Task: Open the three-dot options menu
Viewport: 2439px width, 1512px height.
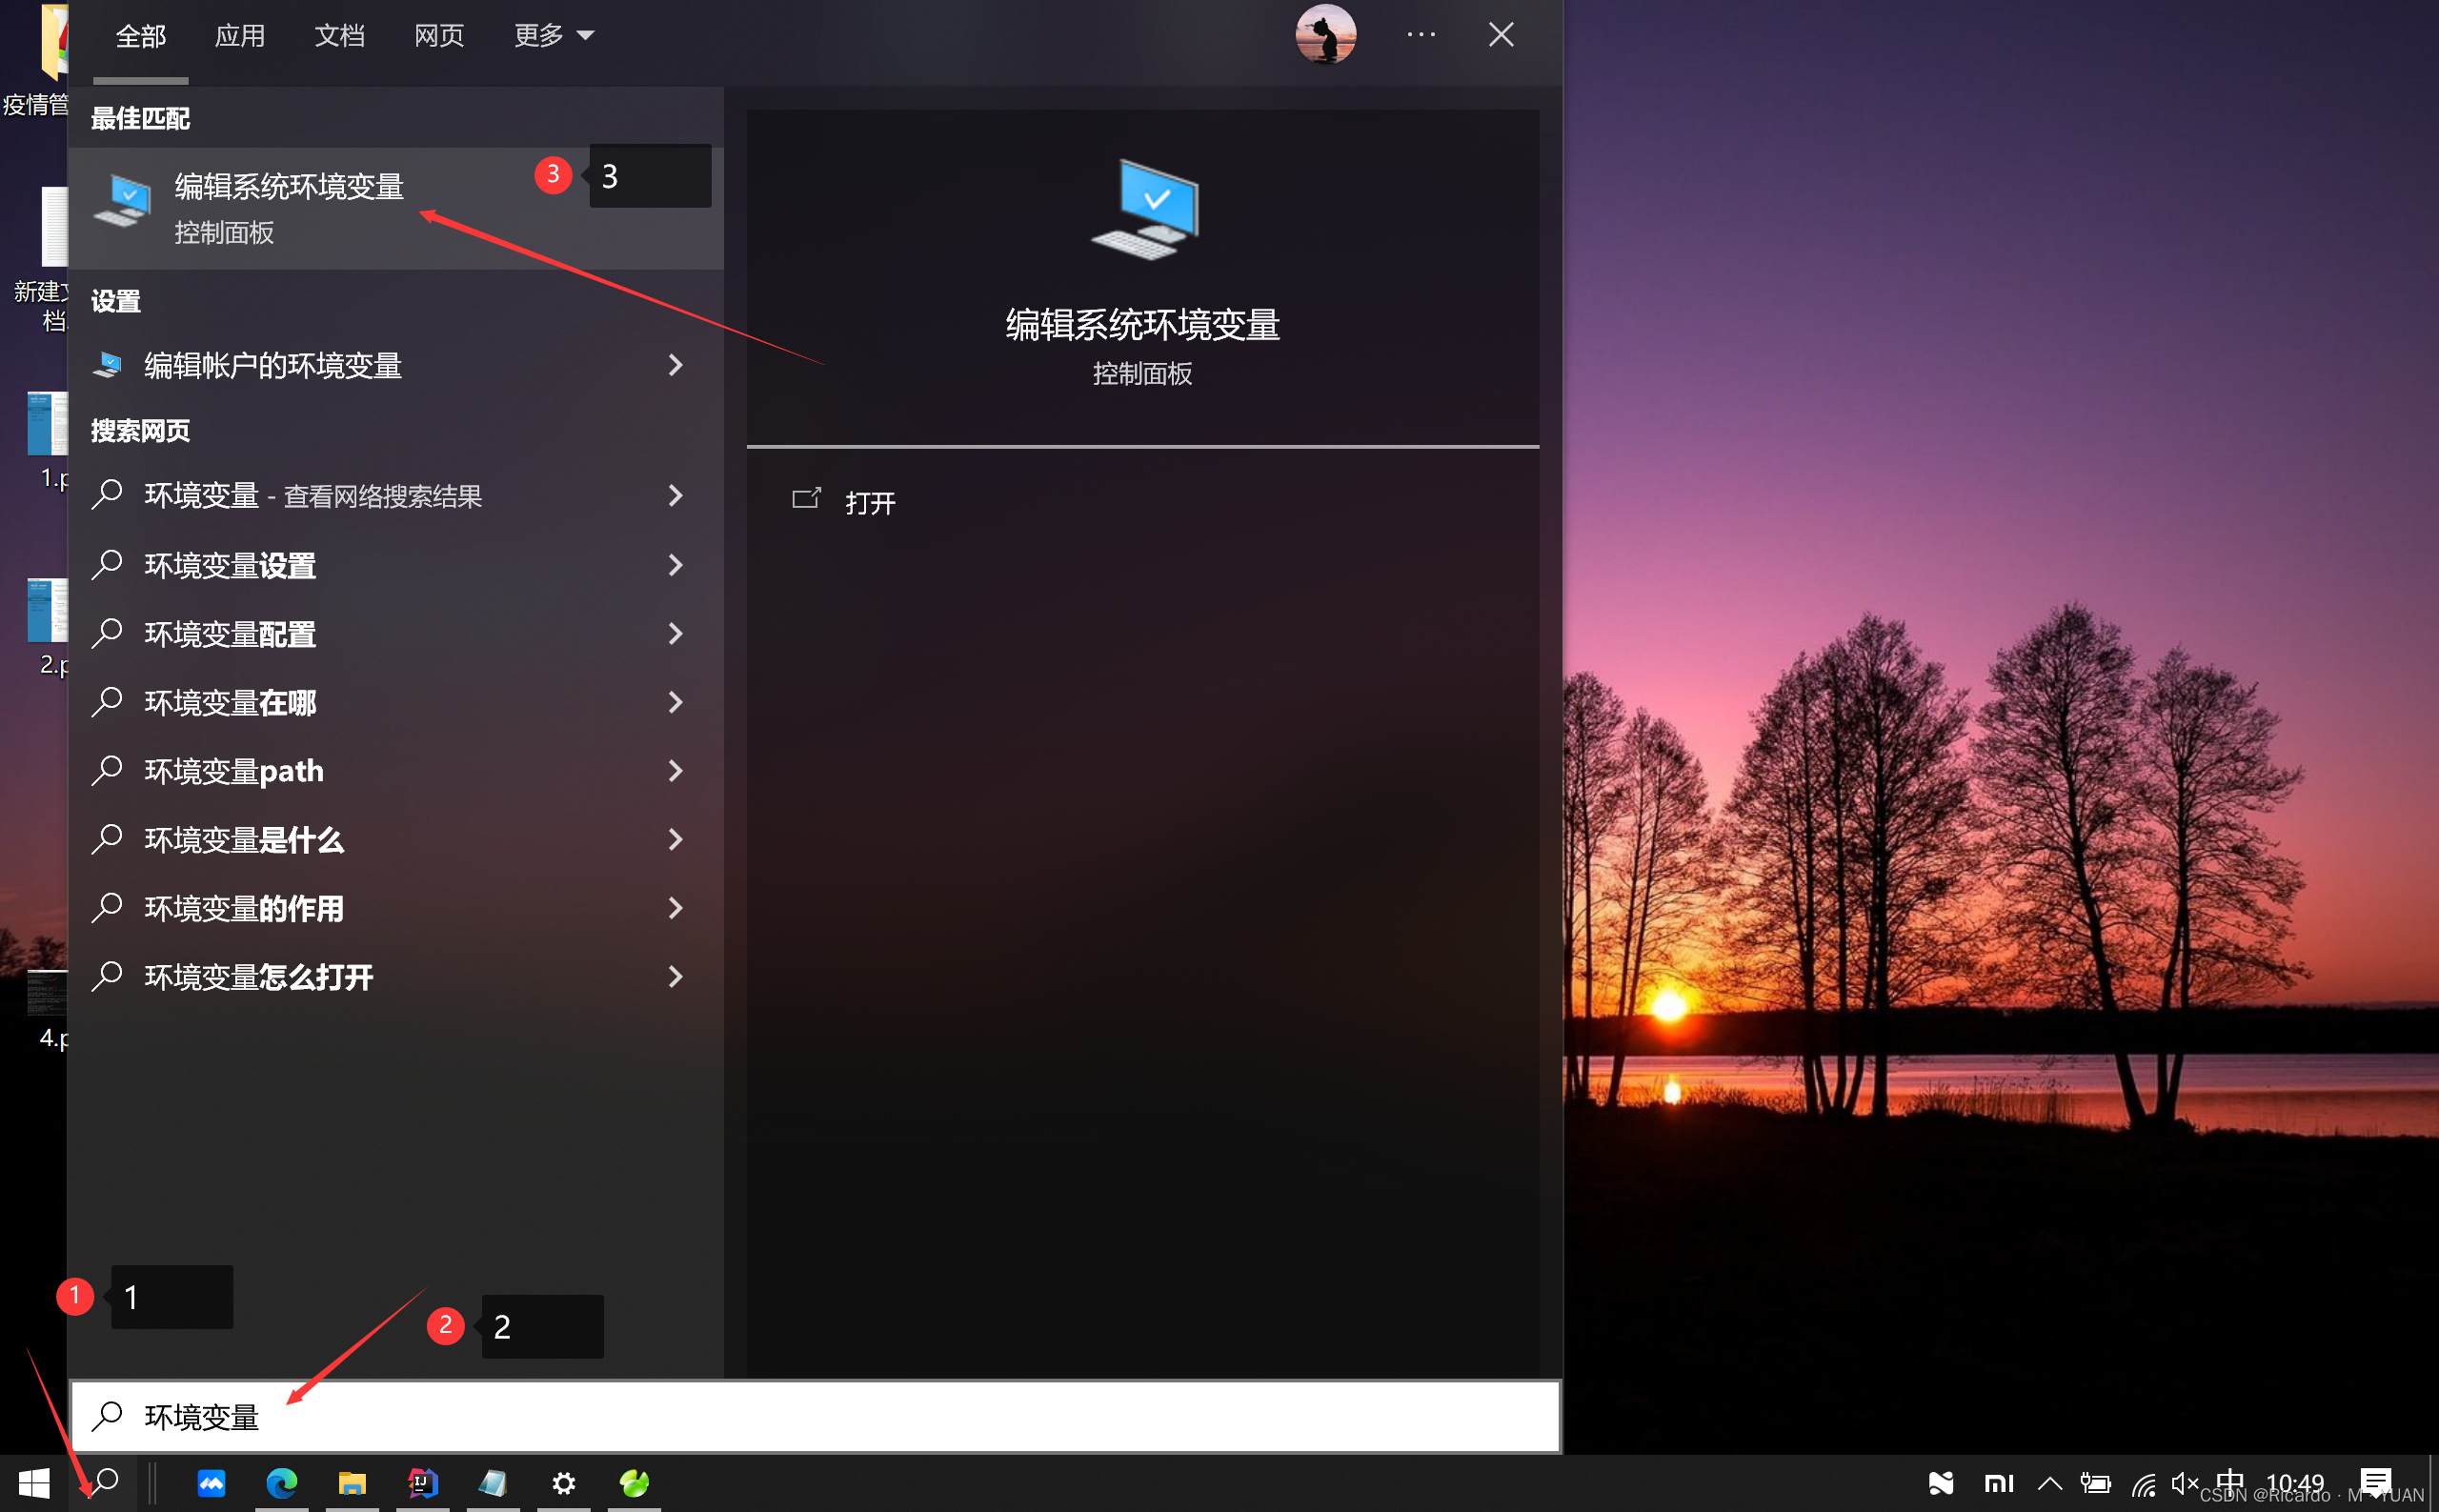Action: tap(1421, 35)
